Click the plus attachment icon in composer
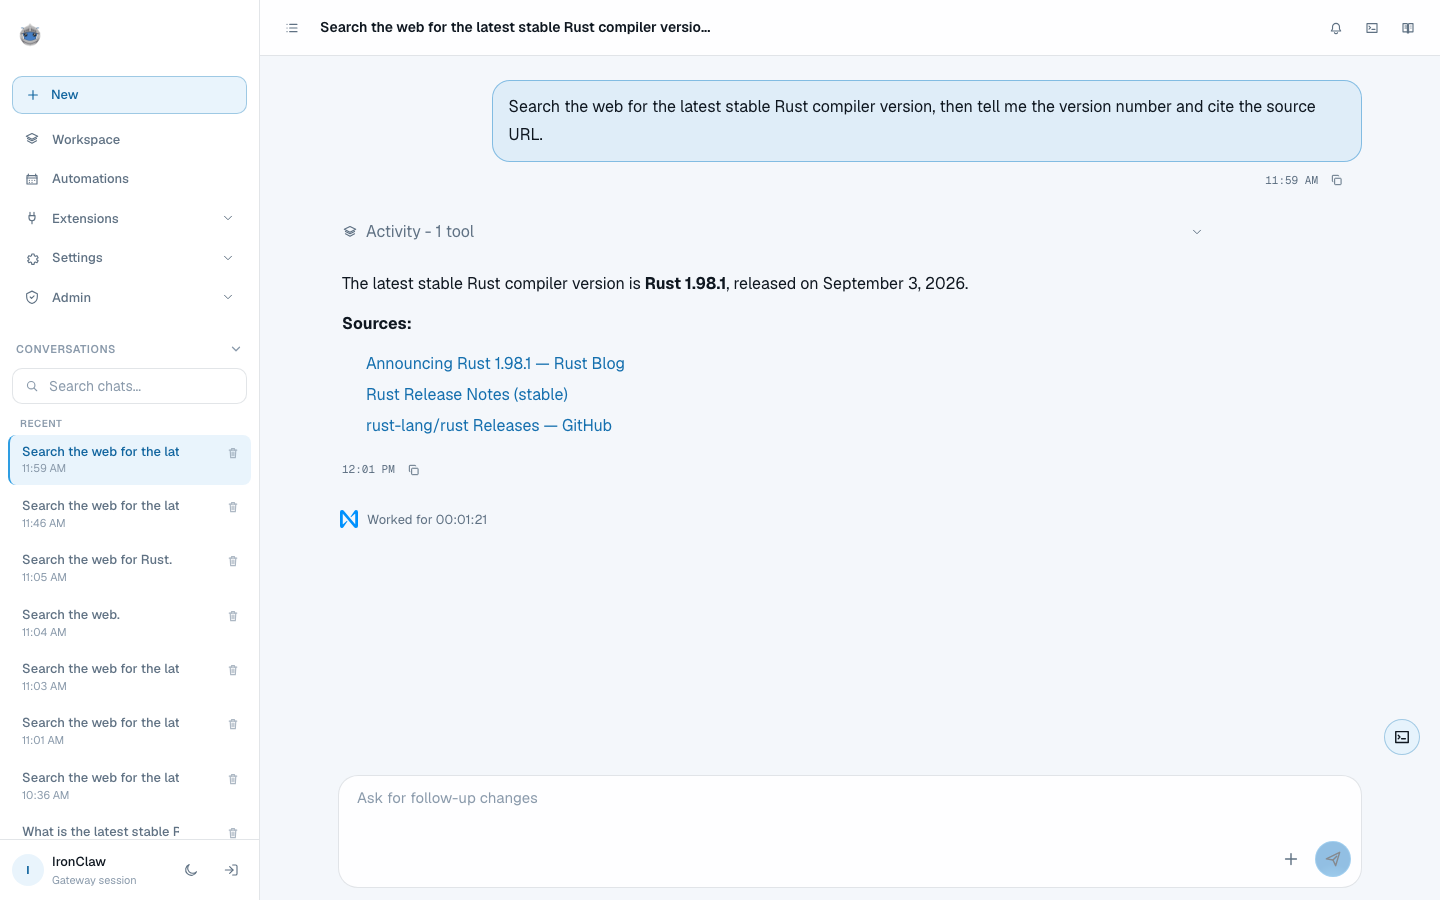The image size is (1440, 900). pos(1291,859)
